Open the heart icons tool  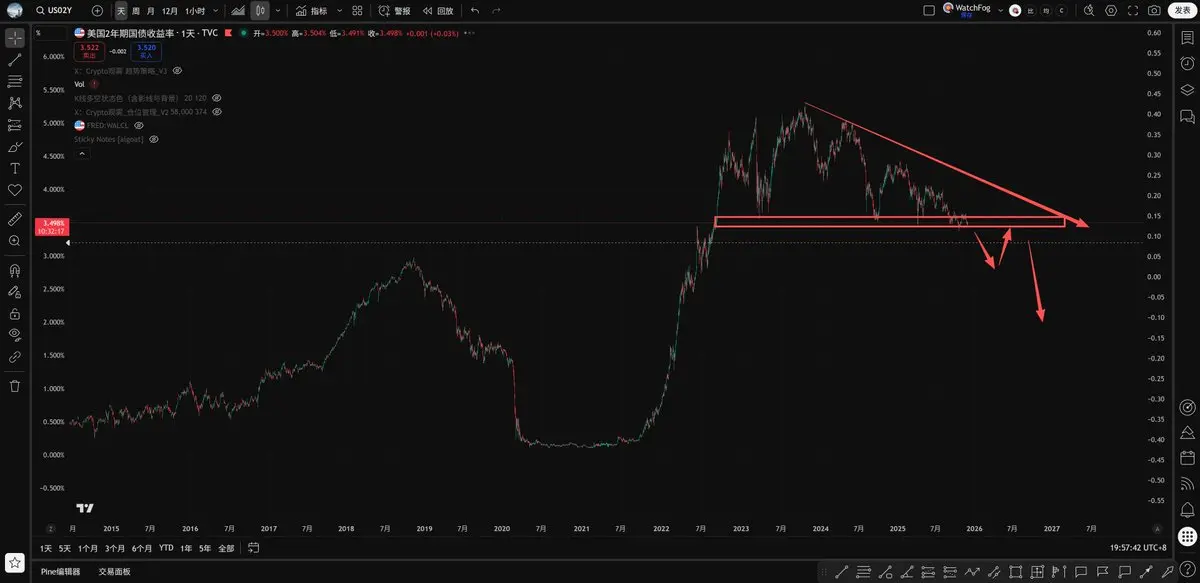point(15,190)
